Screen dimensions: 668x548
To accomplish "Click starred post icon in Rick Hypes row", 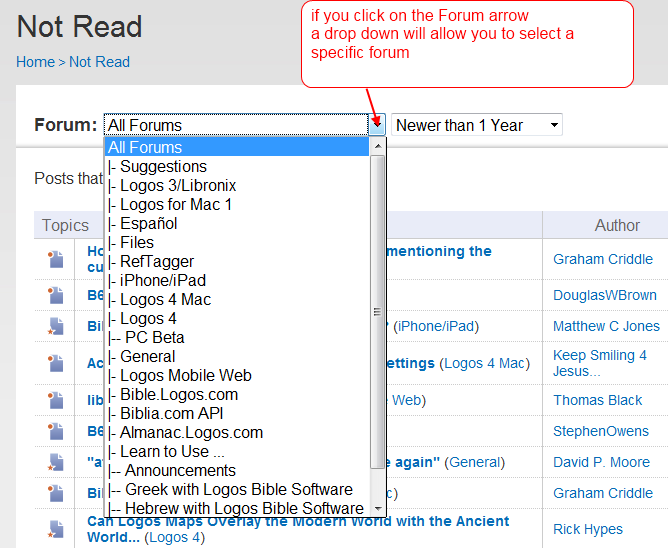I will tap(55, 529).
